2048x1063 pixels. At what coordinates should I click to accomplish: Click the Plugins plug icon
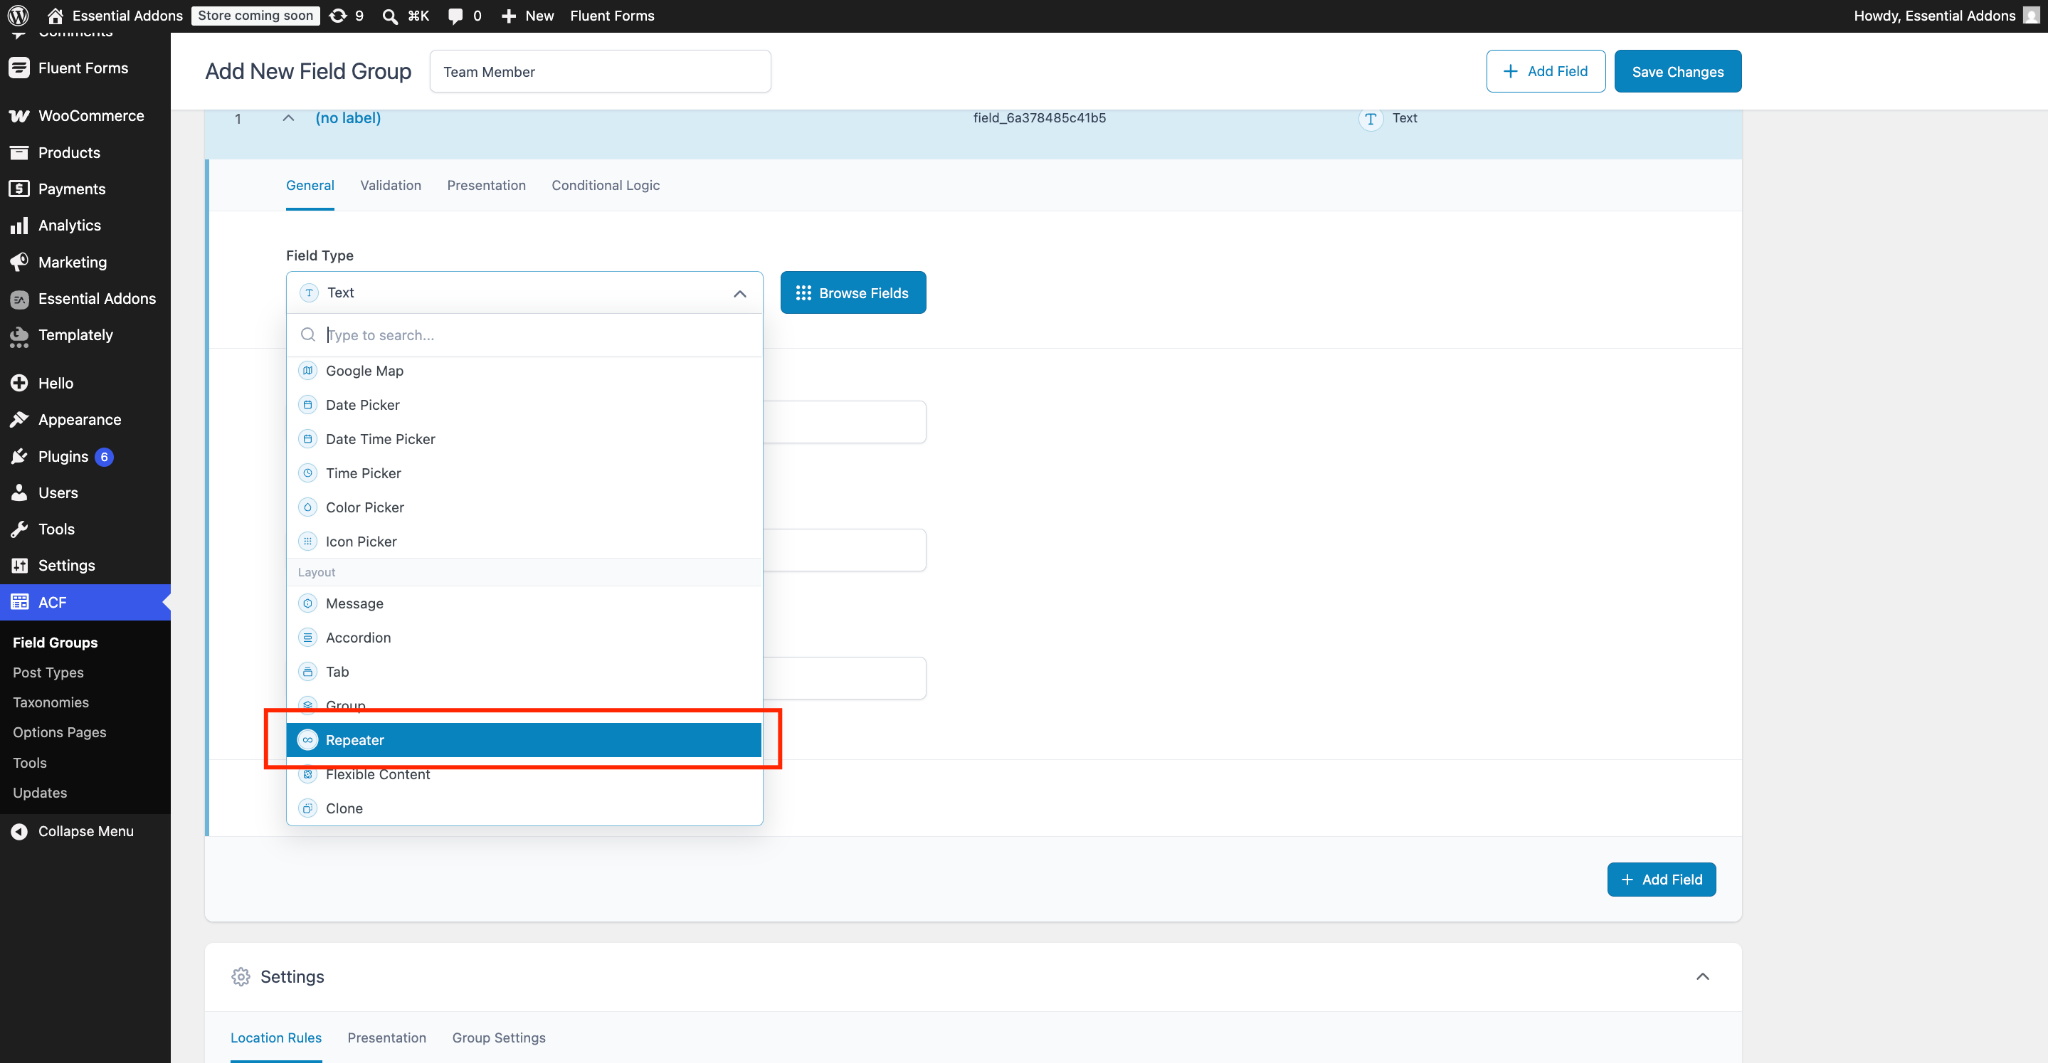[19, 457]
